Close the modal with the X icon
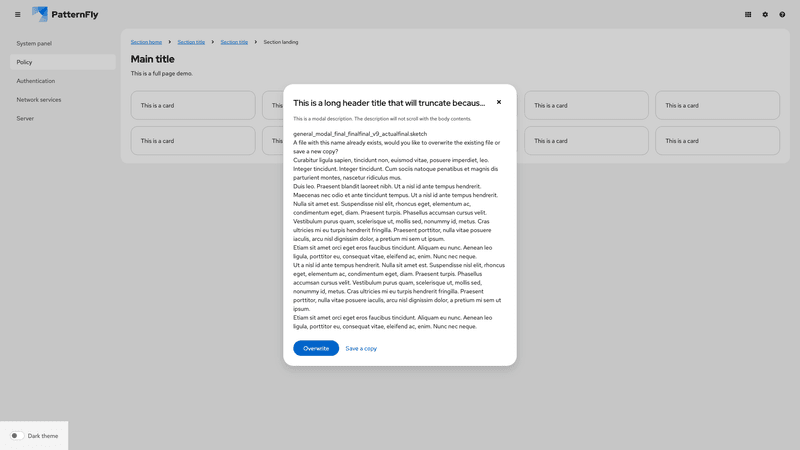Image resolution: width=800 pixels, height=450 pixels. point(499,102)
